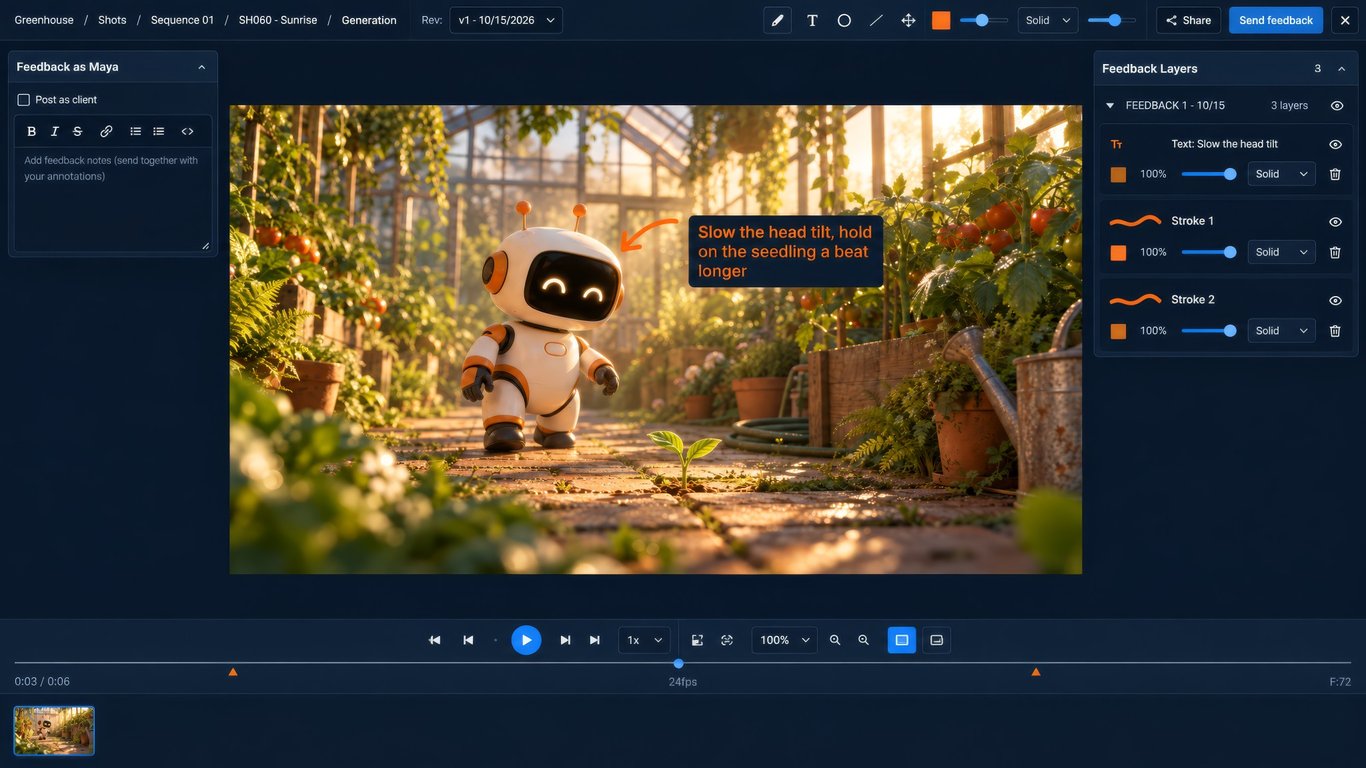Delete the Text: Slow the head tilt layer
Image resolution: width=1366 pixels, height=768 pixels.
(x=1335, y=174)
